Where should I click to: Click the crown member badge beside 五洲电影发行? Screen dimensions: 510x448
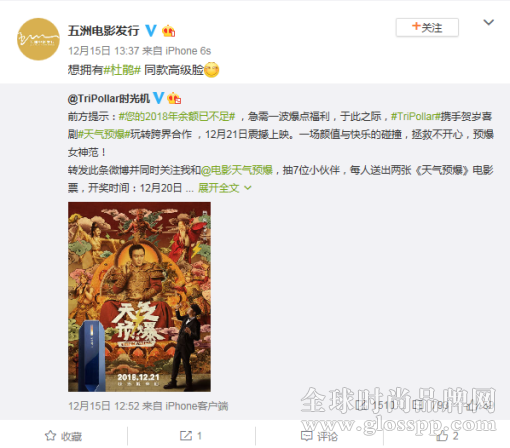pos(169,31)
